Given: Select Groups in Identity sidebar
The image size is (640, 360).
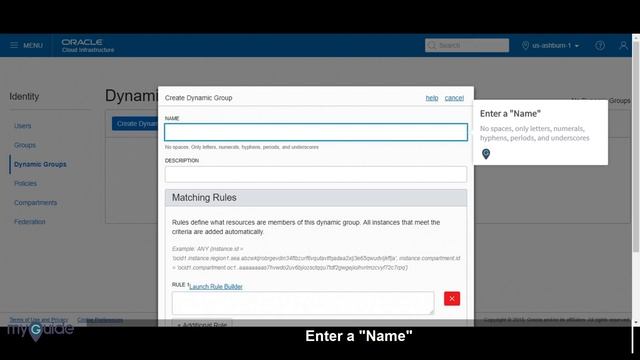Looking at the screenshot, I should click(25, 145).
